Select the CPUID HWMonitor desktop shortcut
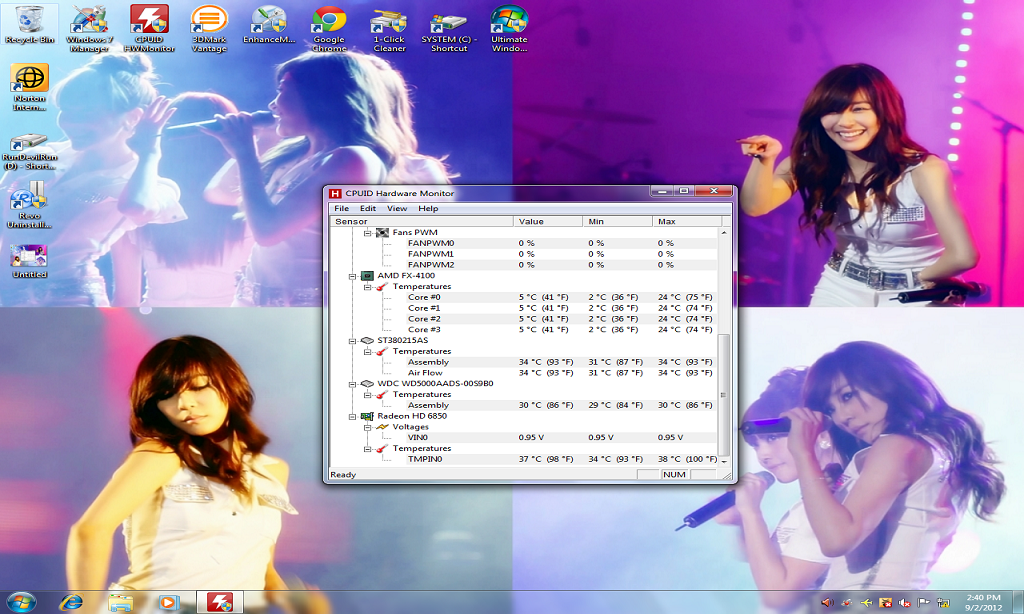 coord(149,28)
